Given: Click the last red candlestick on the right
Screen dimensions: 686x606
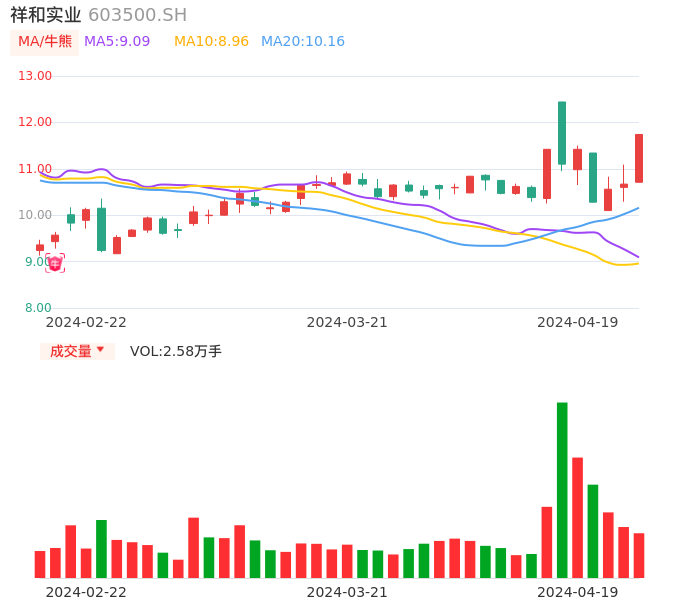Looking at the screenshot, I should pos(639,158).
